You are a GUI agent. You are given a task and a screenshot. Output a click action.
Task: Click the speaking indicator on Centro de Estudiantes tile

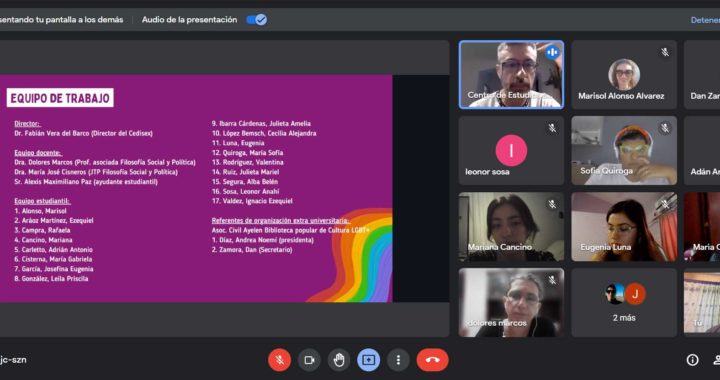click(x=552, y=52)
